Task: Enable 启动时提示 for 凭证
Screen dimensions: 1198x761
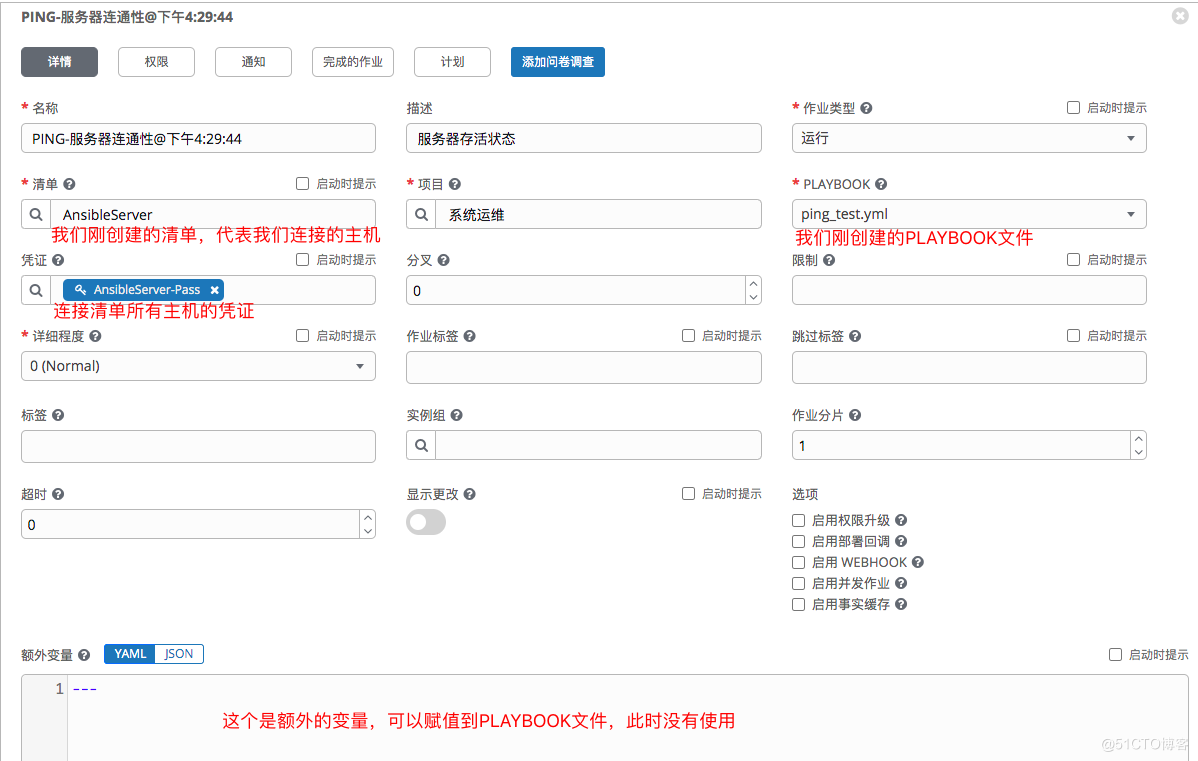Action: [303, 260]
